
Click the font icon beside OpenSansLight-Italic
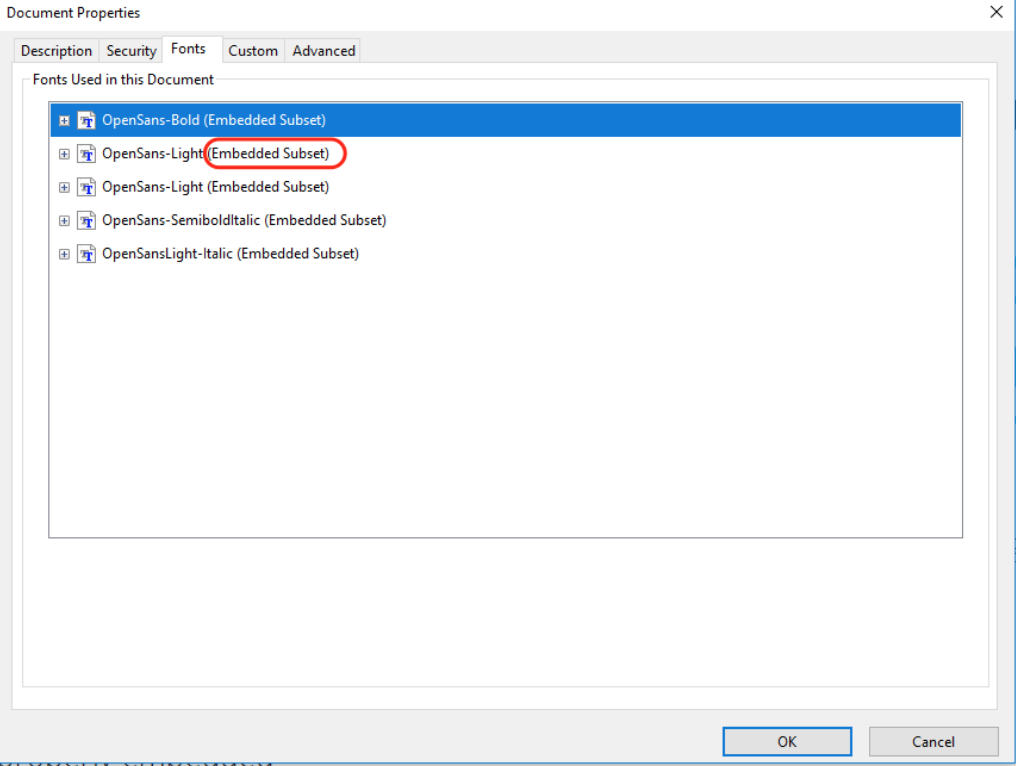coord(86,253)
